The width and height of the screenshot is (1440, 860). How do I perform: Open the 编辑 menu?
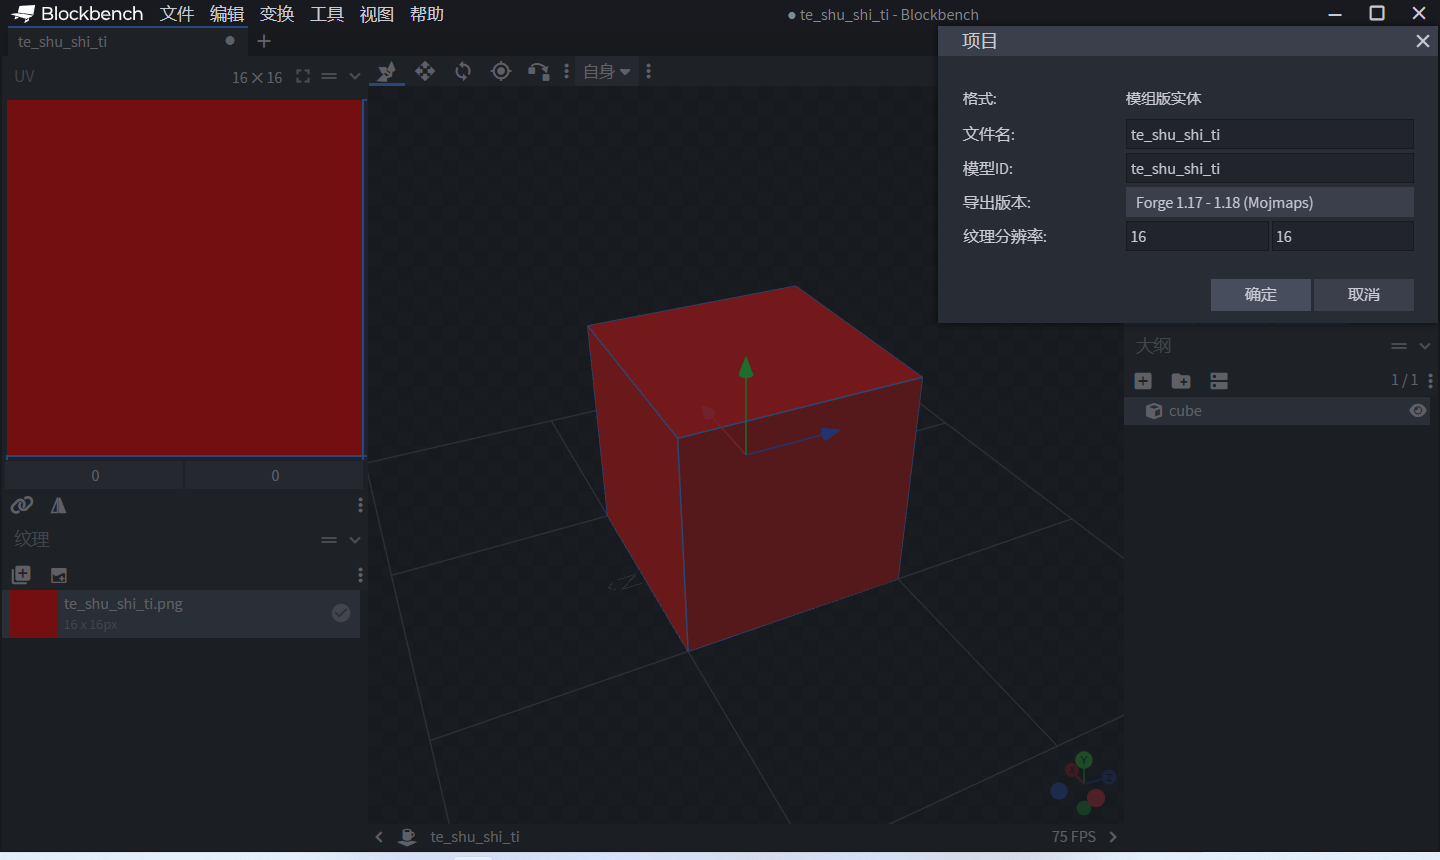(227, 14)
